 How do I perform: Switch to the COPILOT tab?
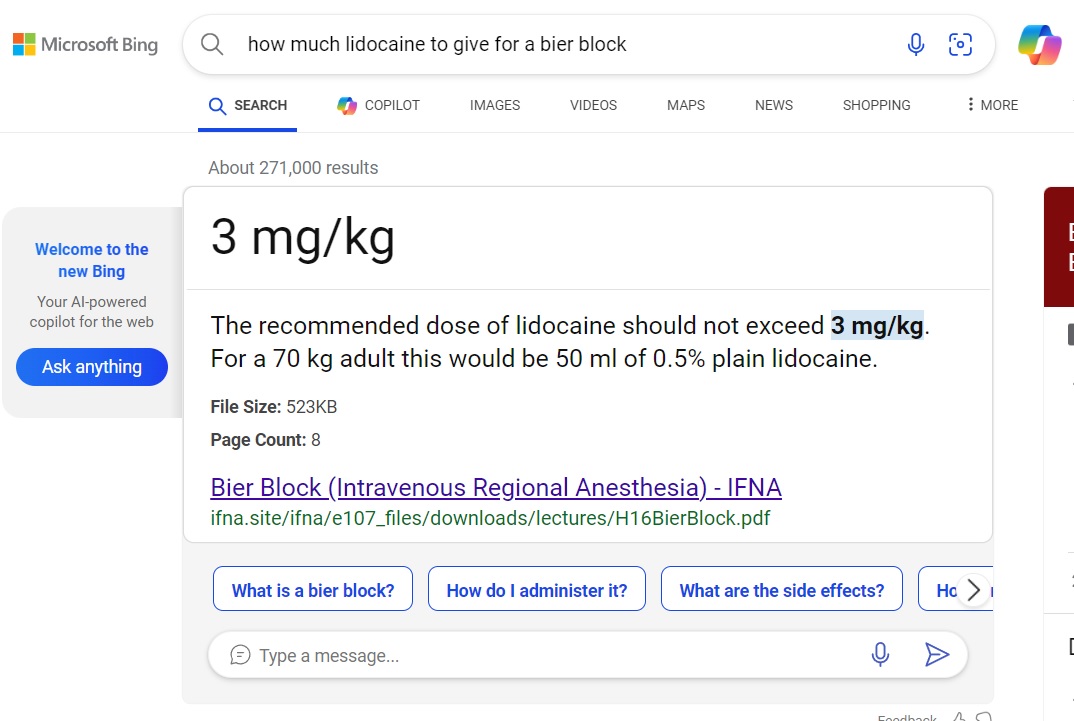click(x=379, y=105)
